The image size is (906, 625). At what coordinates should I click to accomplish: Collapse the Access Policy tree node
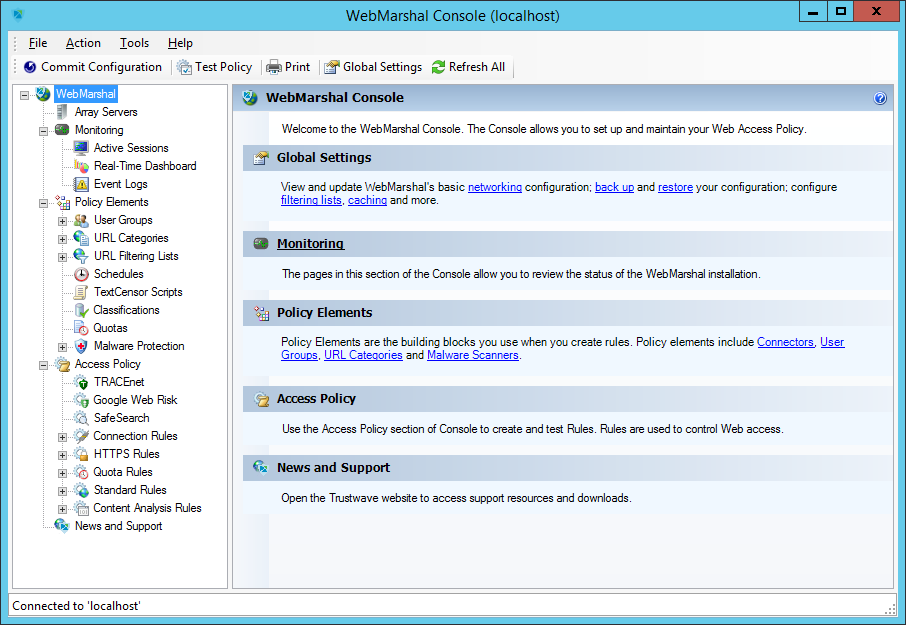point(44,364)
